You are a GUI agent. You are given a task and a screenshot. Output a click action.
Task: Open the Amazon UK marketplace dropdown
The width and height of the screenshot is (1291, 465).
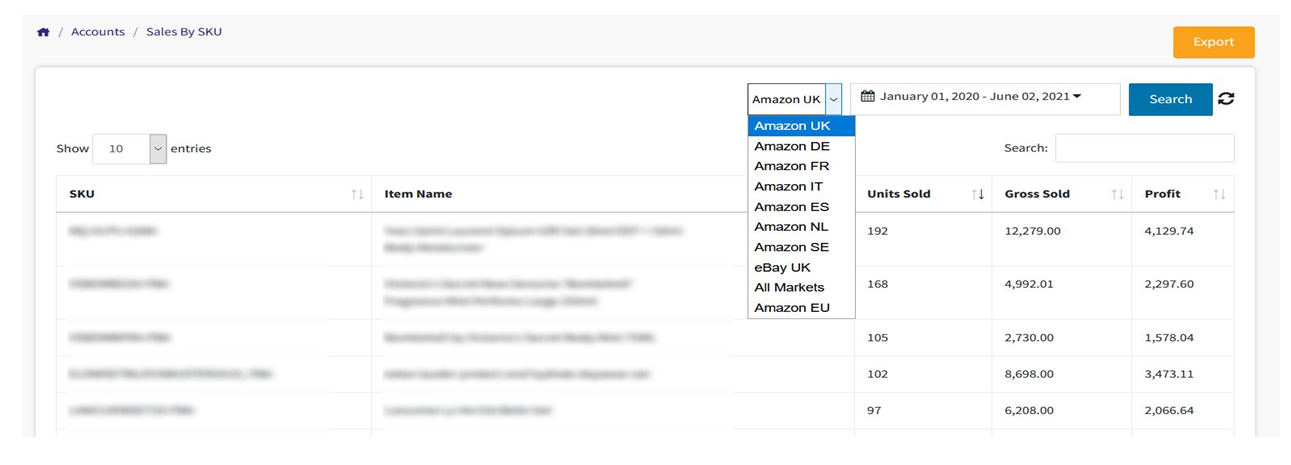coord(795,99)
